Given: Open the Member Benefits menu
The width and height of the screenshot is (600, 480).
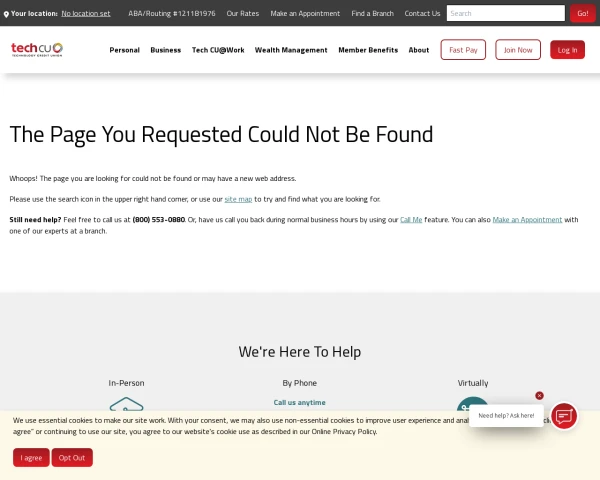Looking at the screenshot, I should click(368, 50).
